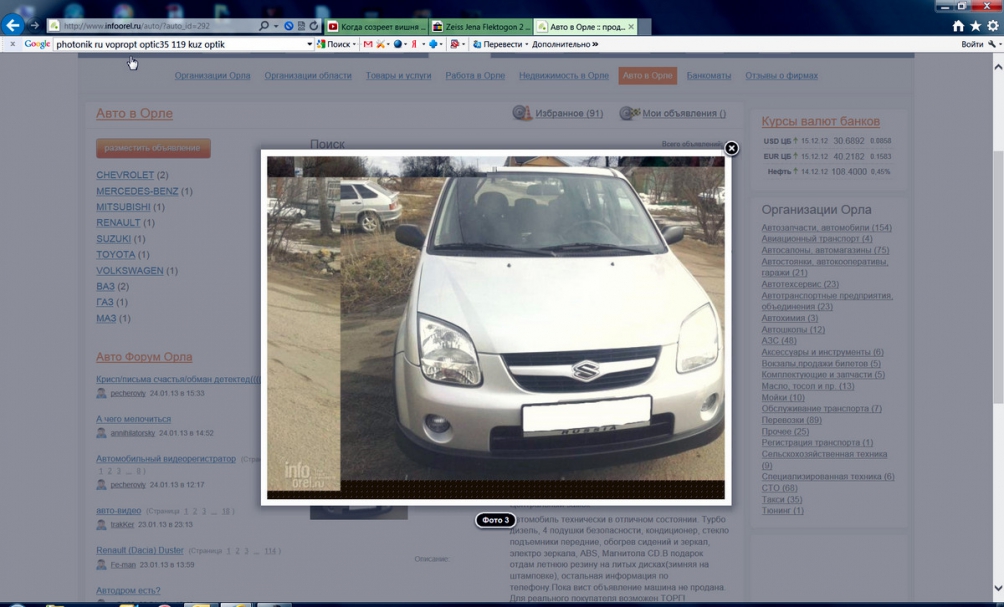The height and width of the screenshot is (607, 1004).
Task: Click the user avatar icon beside Fe-man
Action: 101,565
